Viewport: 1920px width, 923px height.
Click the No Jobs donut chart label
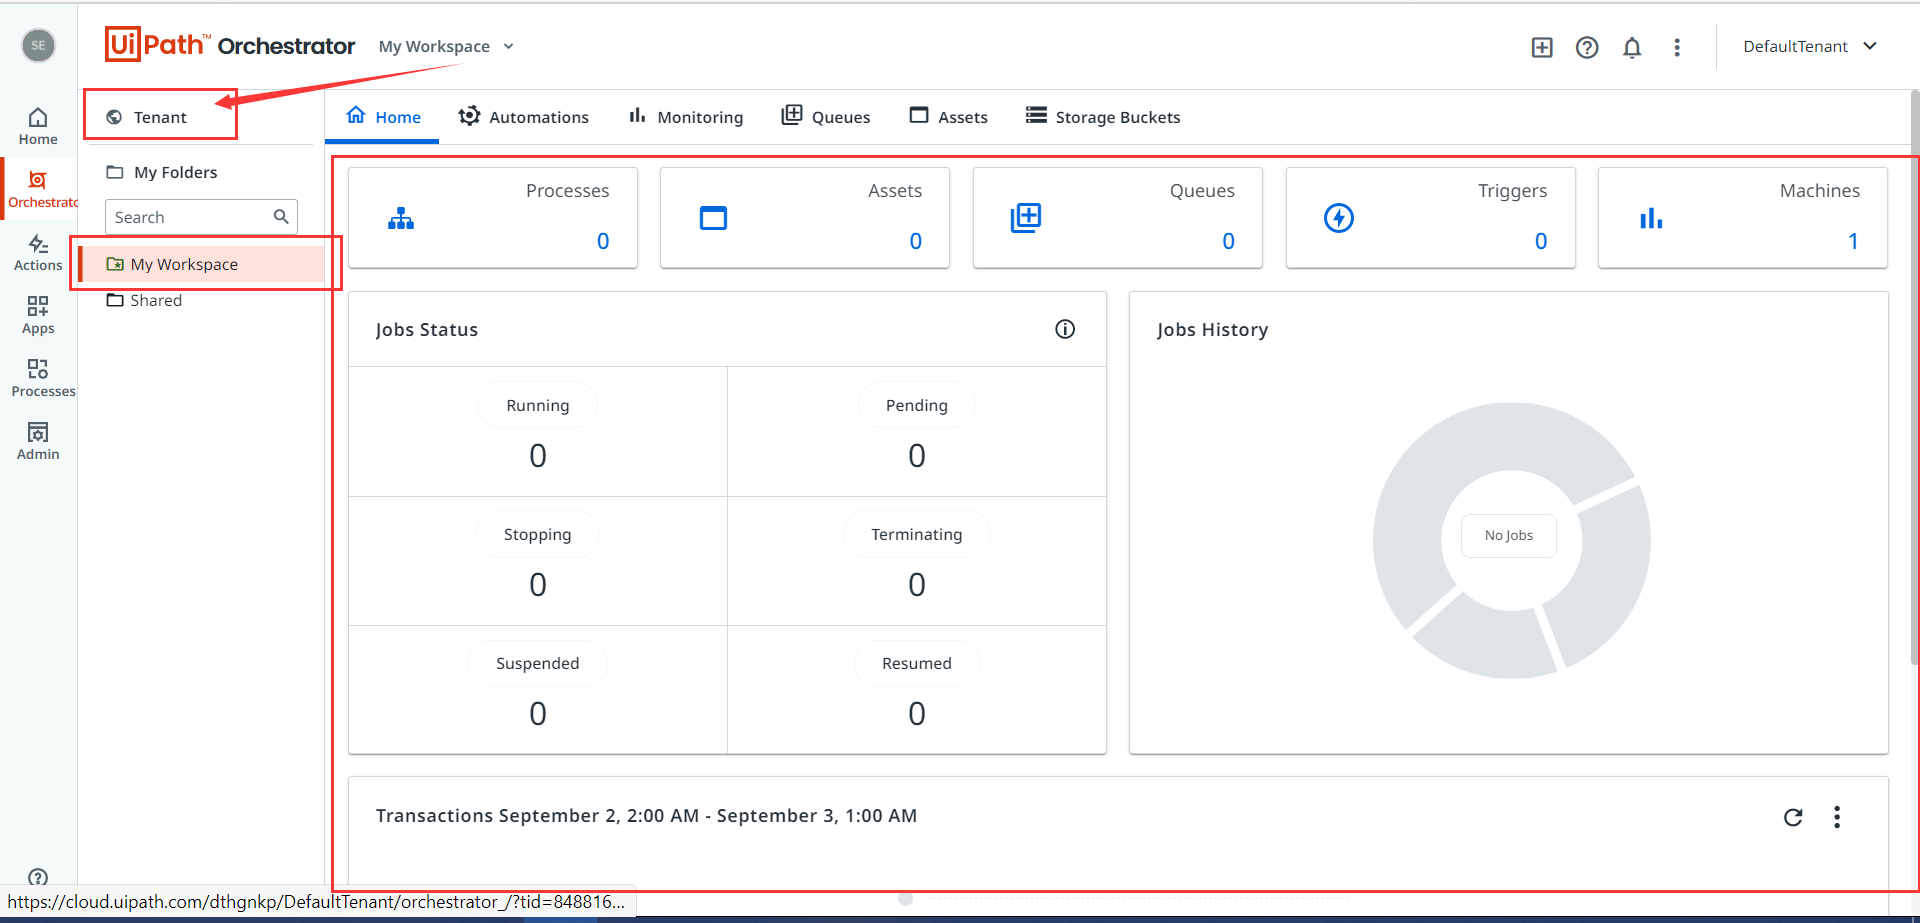click(x=1509, y=536)
